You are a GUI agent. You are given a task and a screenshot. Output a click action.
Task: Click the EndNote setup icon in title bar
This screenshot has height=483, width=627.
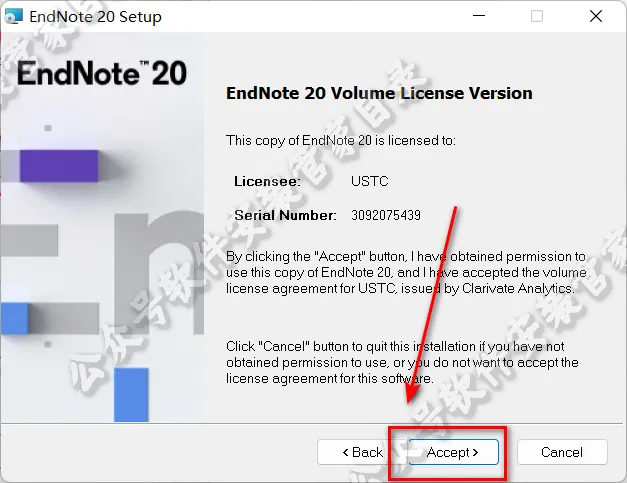(x=13, y=16)
